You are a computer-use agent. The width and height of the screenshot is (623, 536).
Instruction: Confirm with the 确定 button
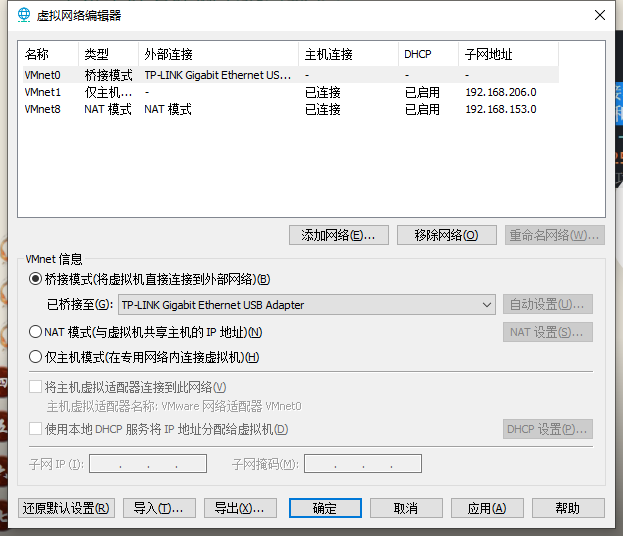coord(325,508)
